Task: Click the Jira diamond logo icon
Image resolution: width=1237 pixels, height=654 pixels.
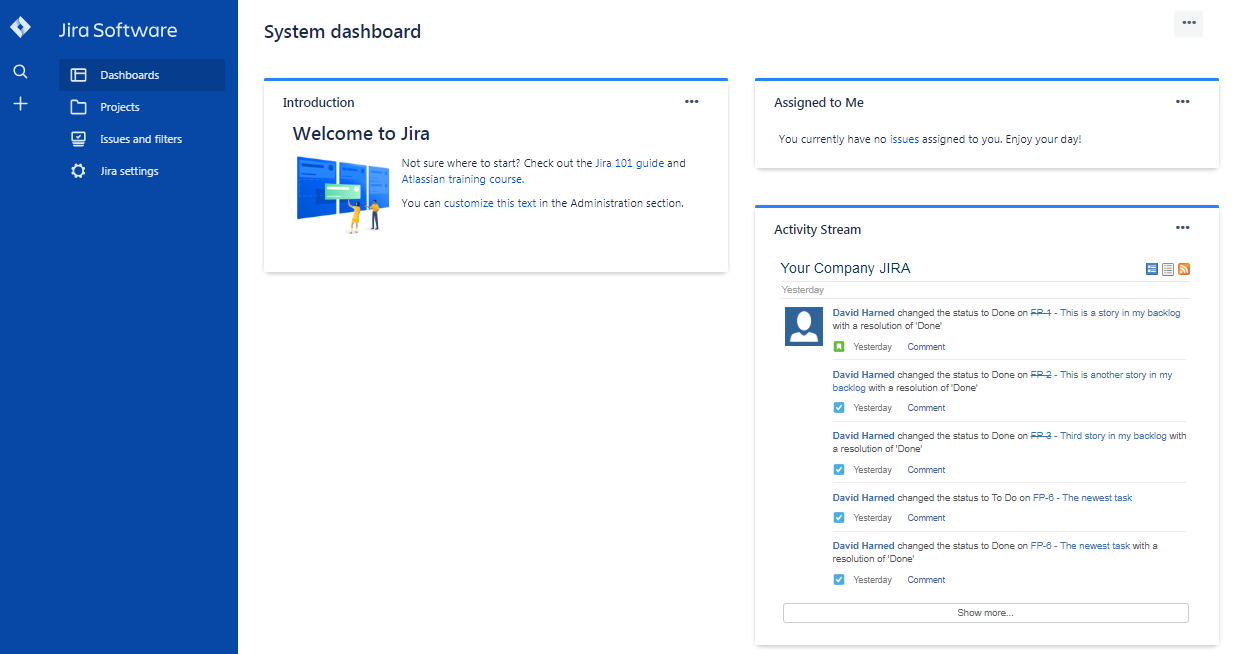Action: coord(20,28)
